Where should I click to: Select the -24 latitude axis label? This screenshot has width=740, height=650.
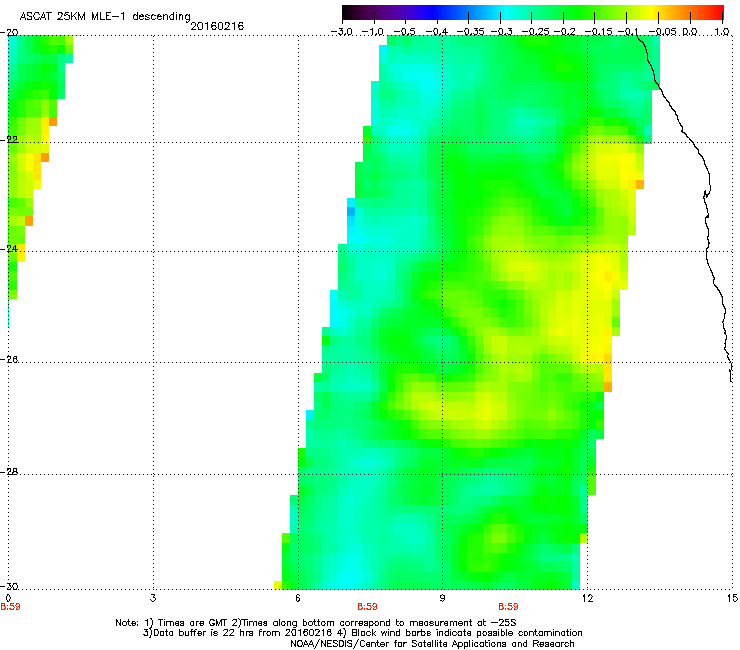click(x=9, y=248)
